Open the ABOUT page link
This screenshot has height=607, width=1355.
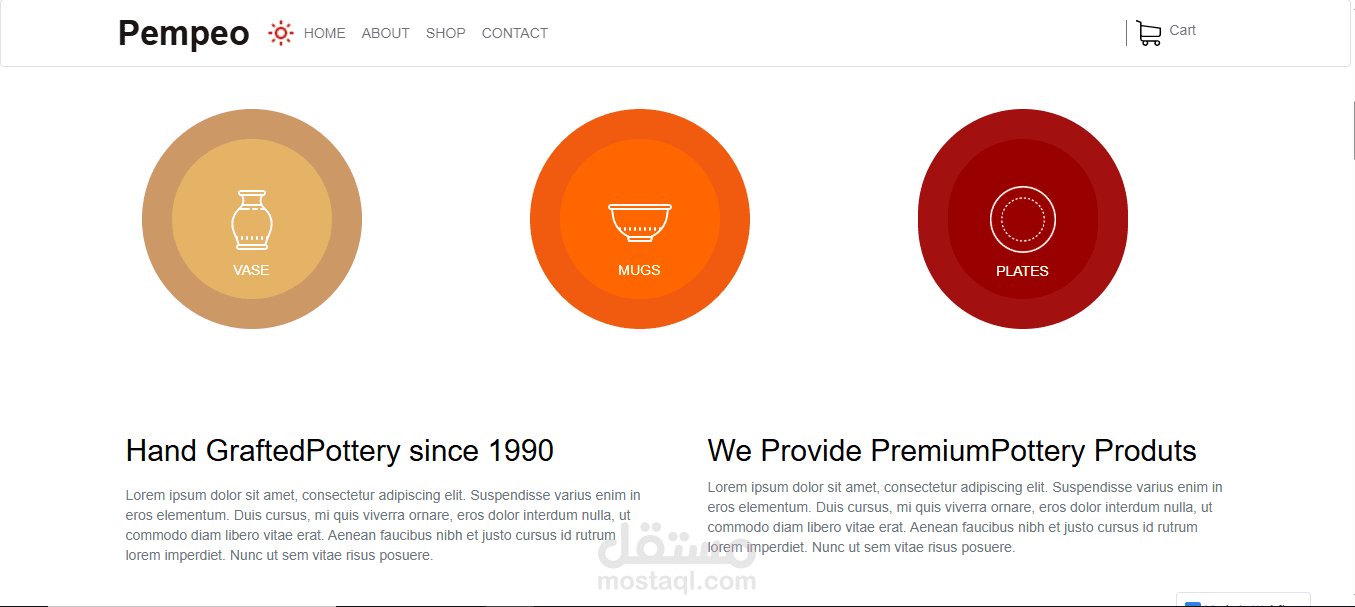tap(385, 33)
